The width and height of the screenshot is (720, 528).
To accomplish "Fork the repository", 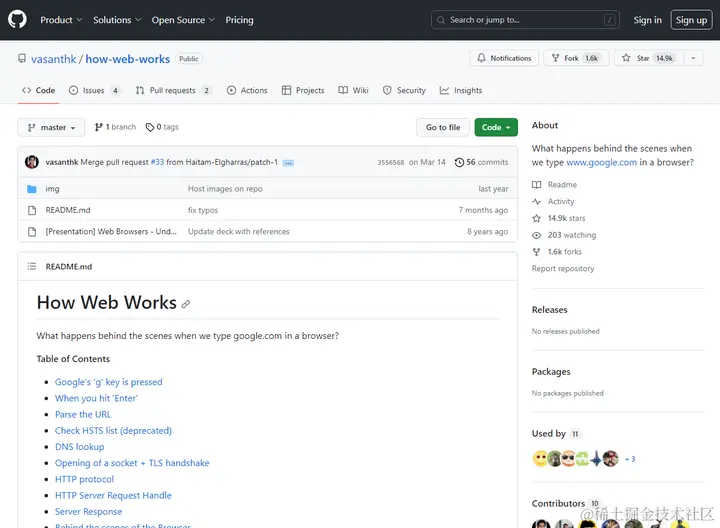I will coord(576,58).
